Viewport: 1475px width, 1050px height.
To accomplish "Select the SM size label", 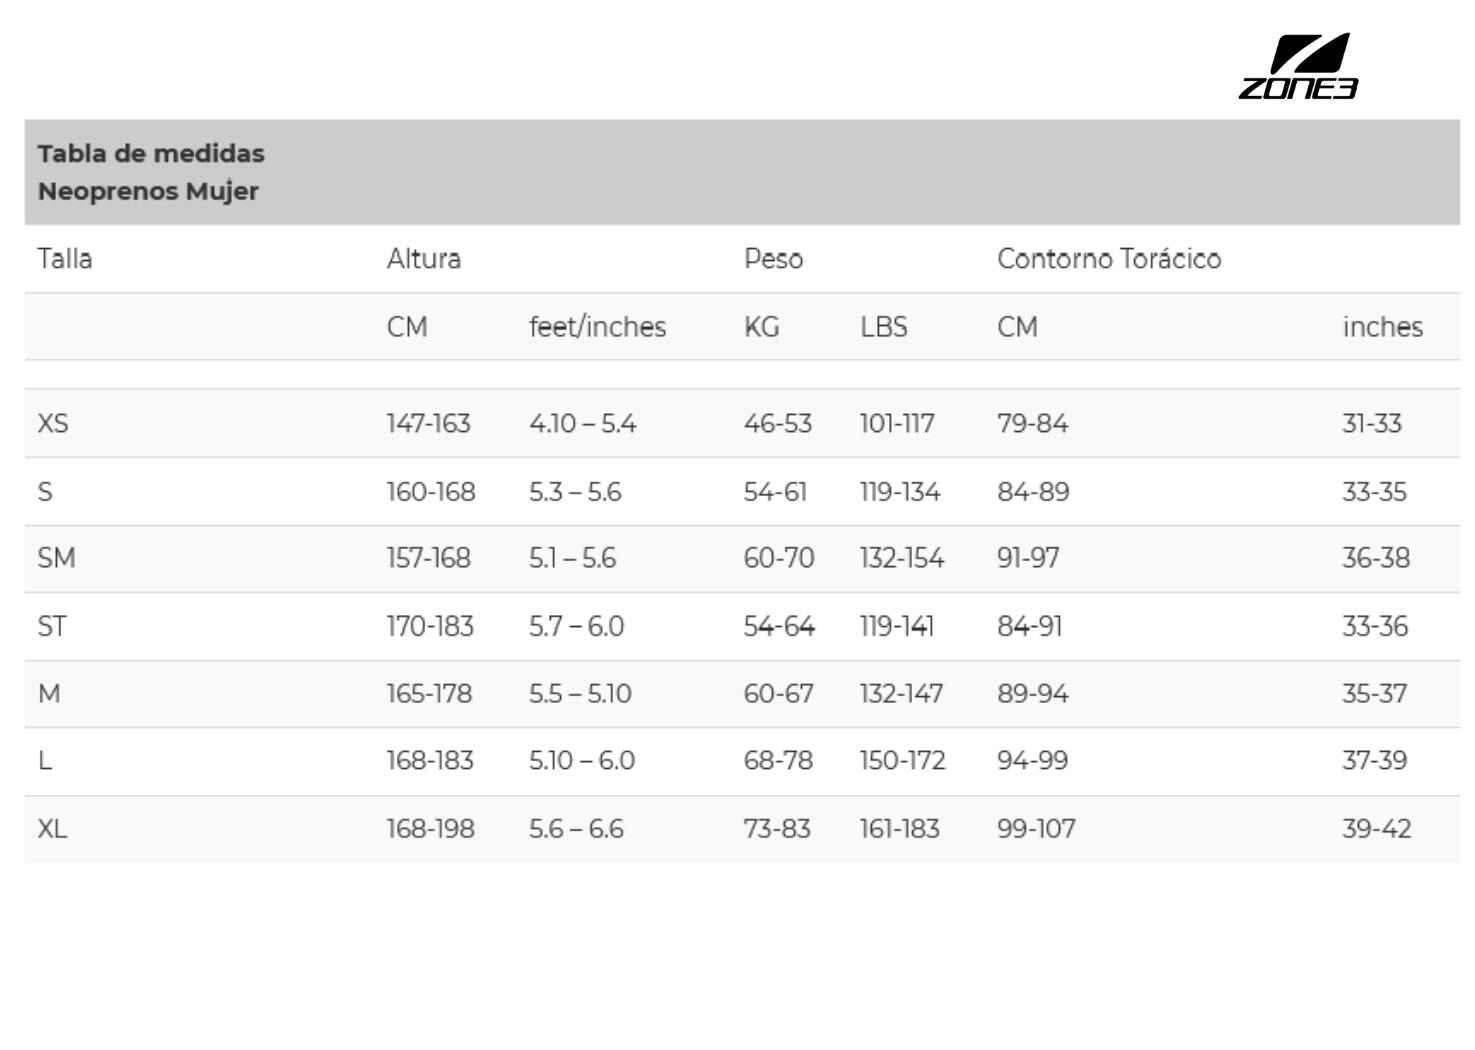I will 56,558.
